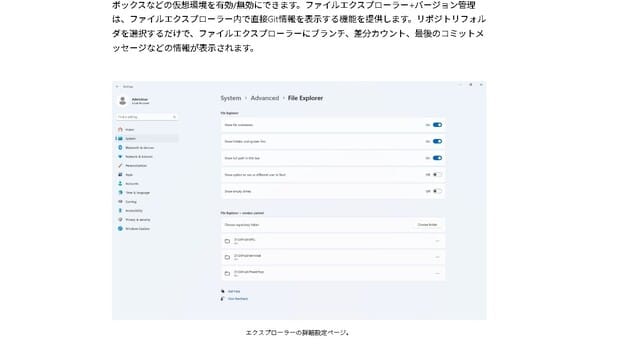Open Home in the Settings sidebar
Image resolution: width=640 pixels, height=361 pixels.
click(126, 129)
